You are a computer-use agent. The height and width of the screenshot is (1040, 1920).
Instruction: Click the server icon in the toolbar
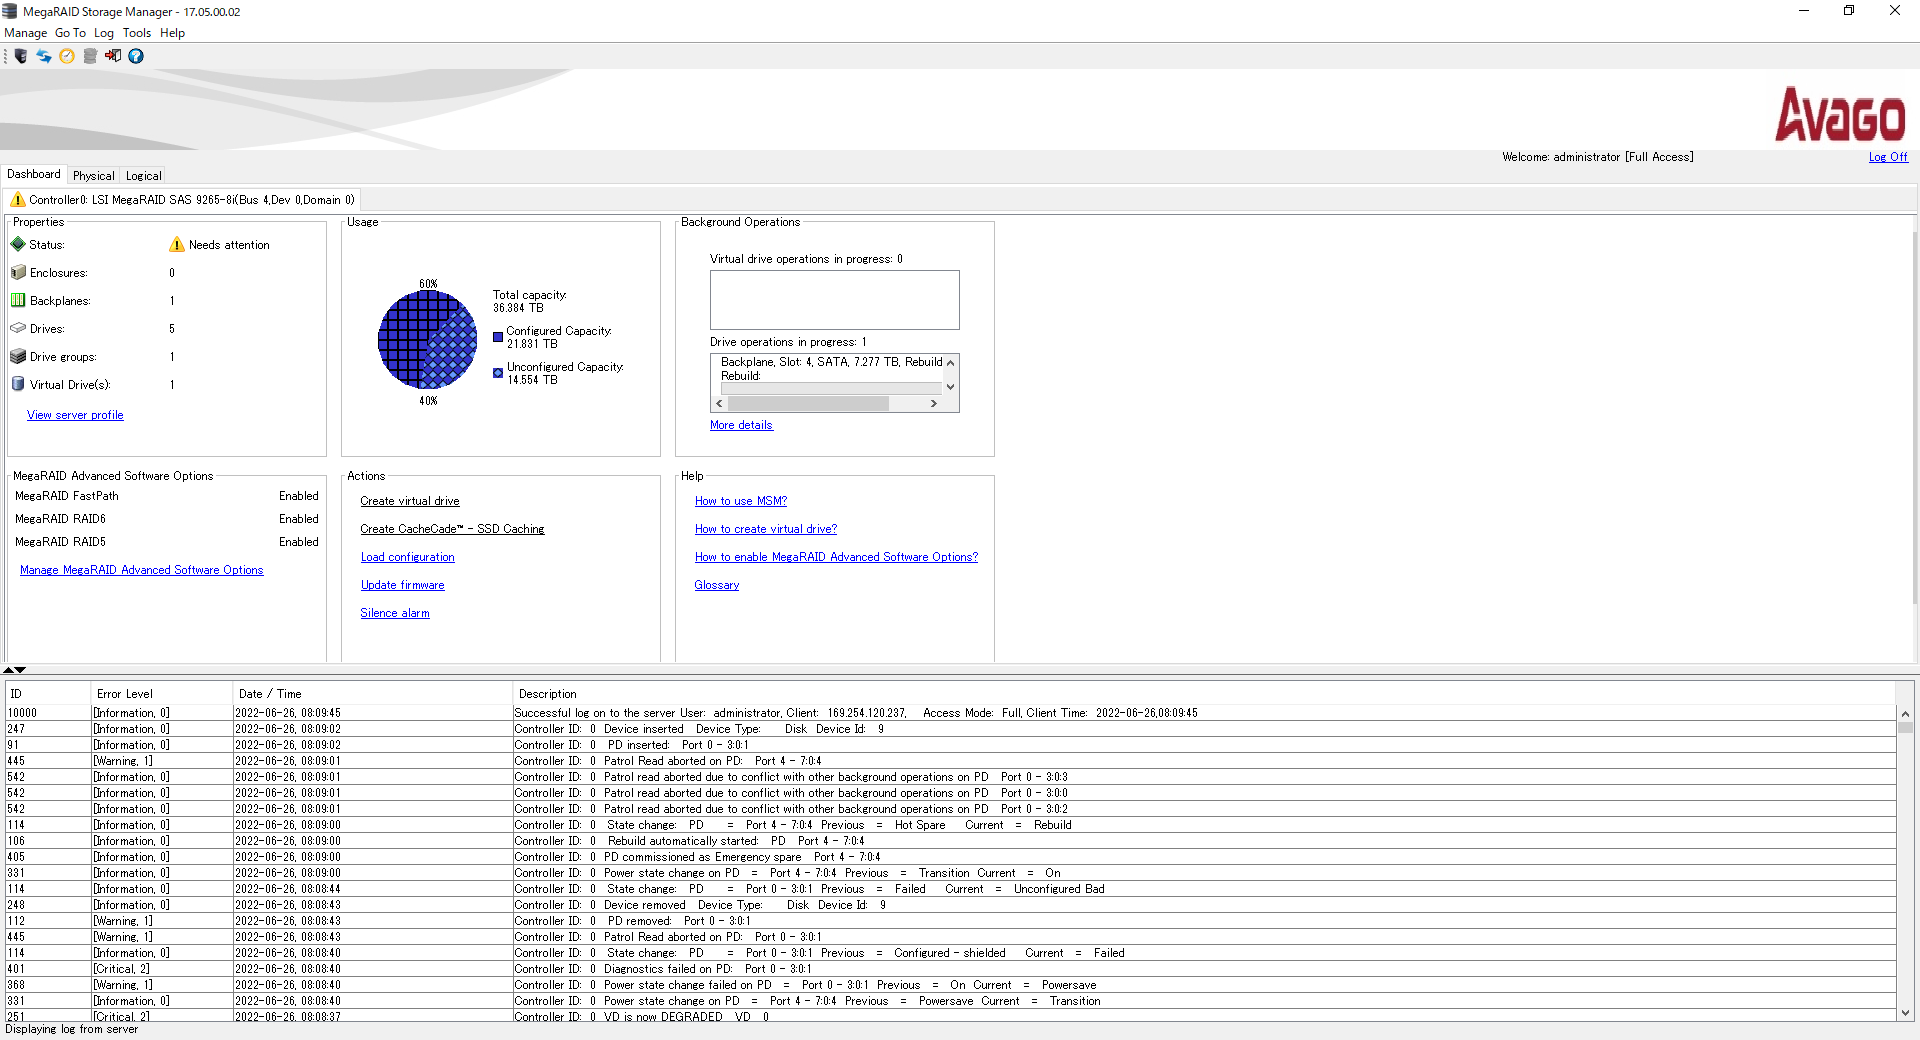tap(21, 56)
